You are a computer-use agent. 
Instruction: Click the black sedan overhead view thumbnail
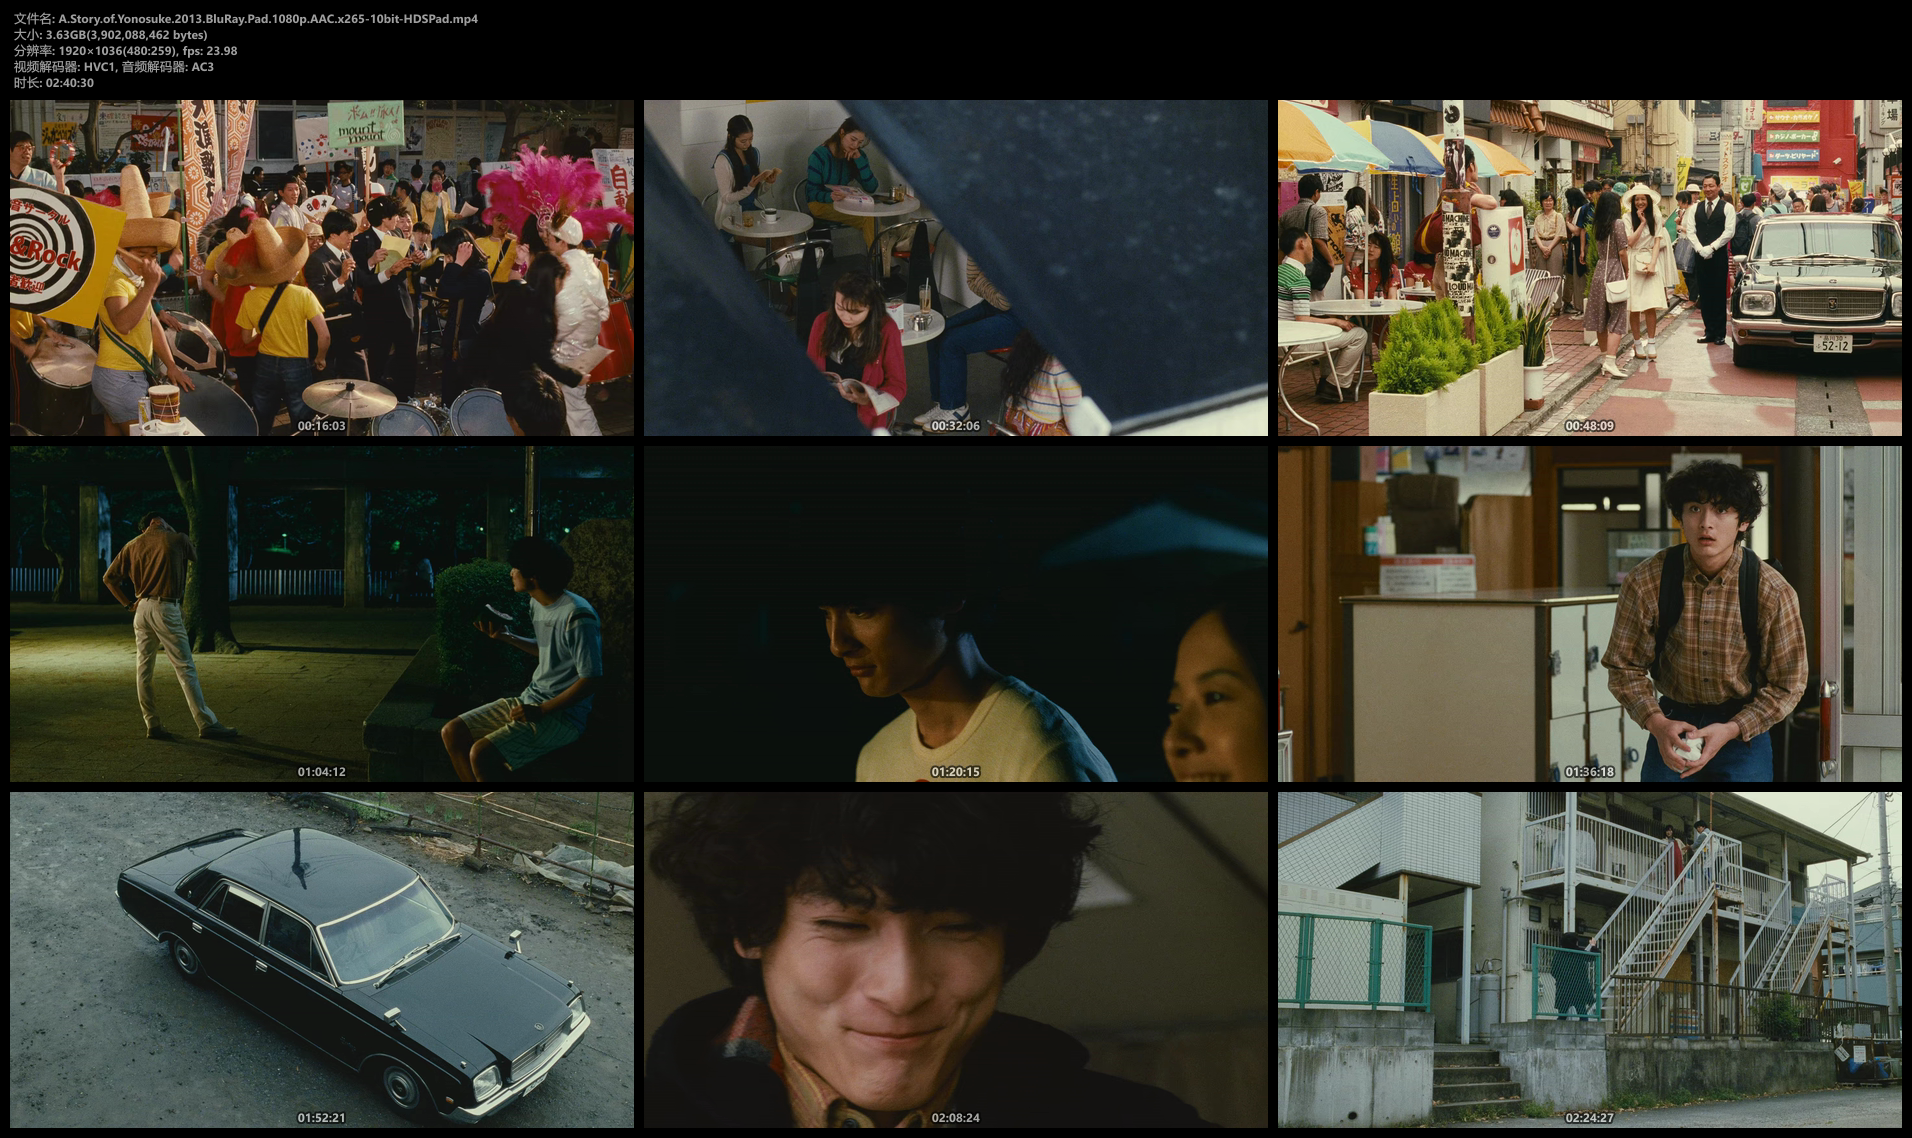coord(321,960)
